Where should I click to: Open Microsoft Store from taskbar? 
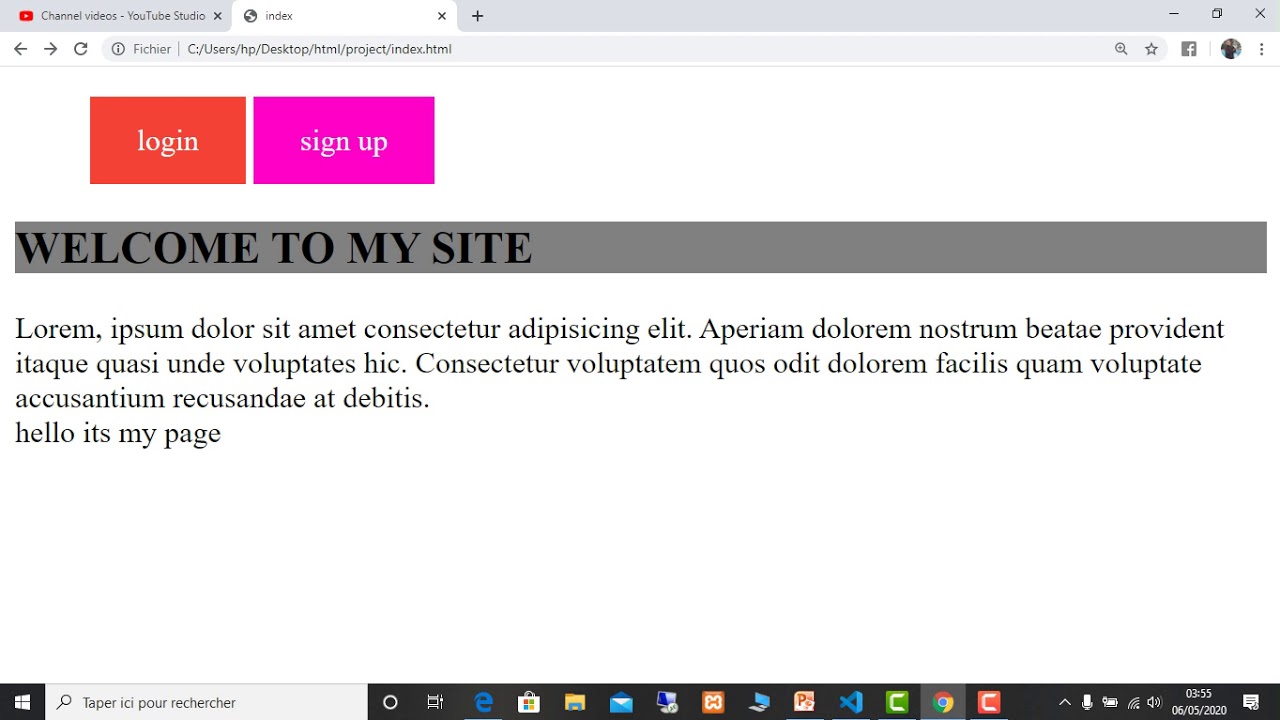coord(529,702)
